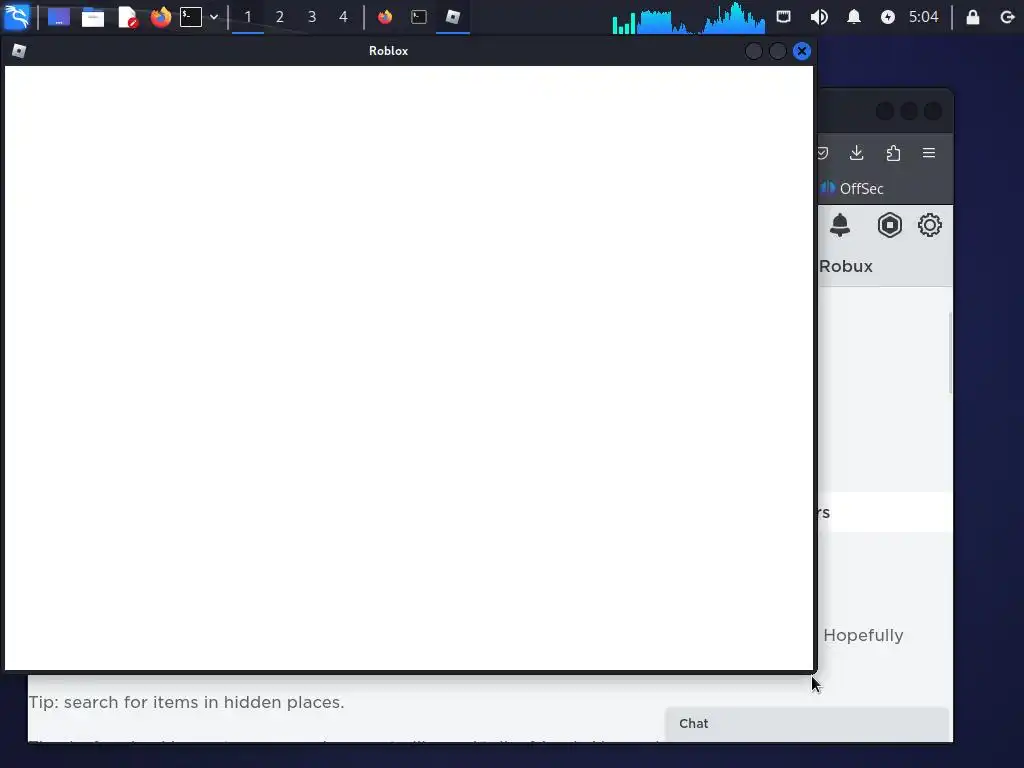Open the OffSec bookmark

click(851, 189)
